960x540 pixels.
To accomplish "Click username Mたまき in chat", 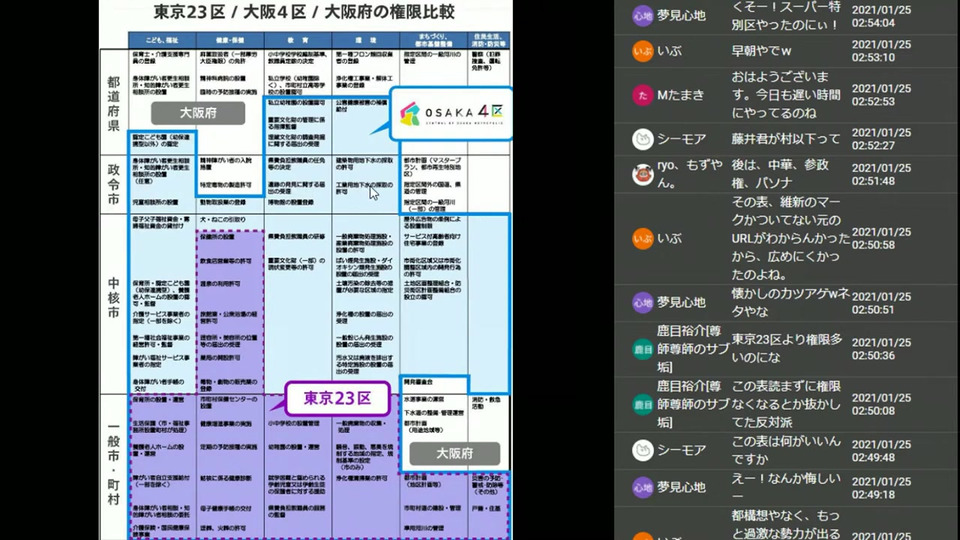I will pyautogui.click(x=680, y=95).
